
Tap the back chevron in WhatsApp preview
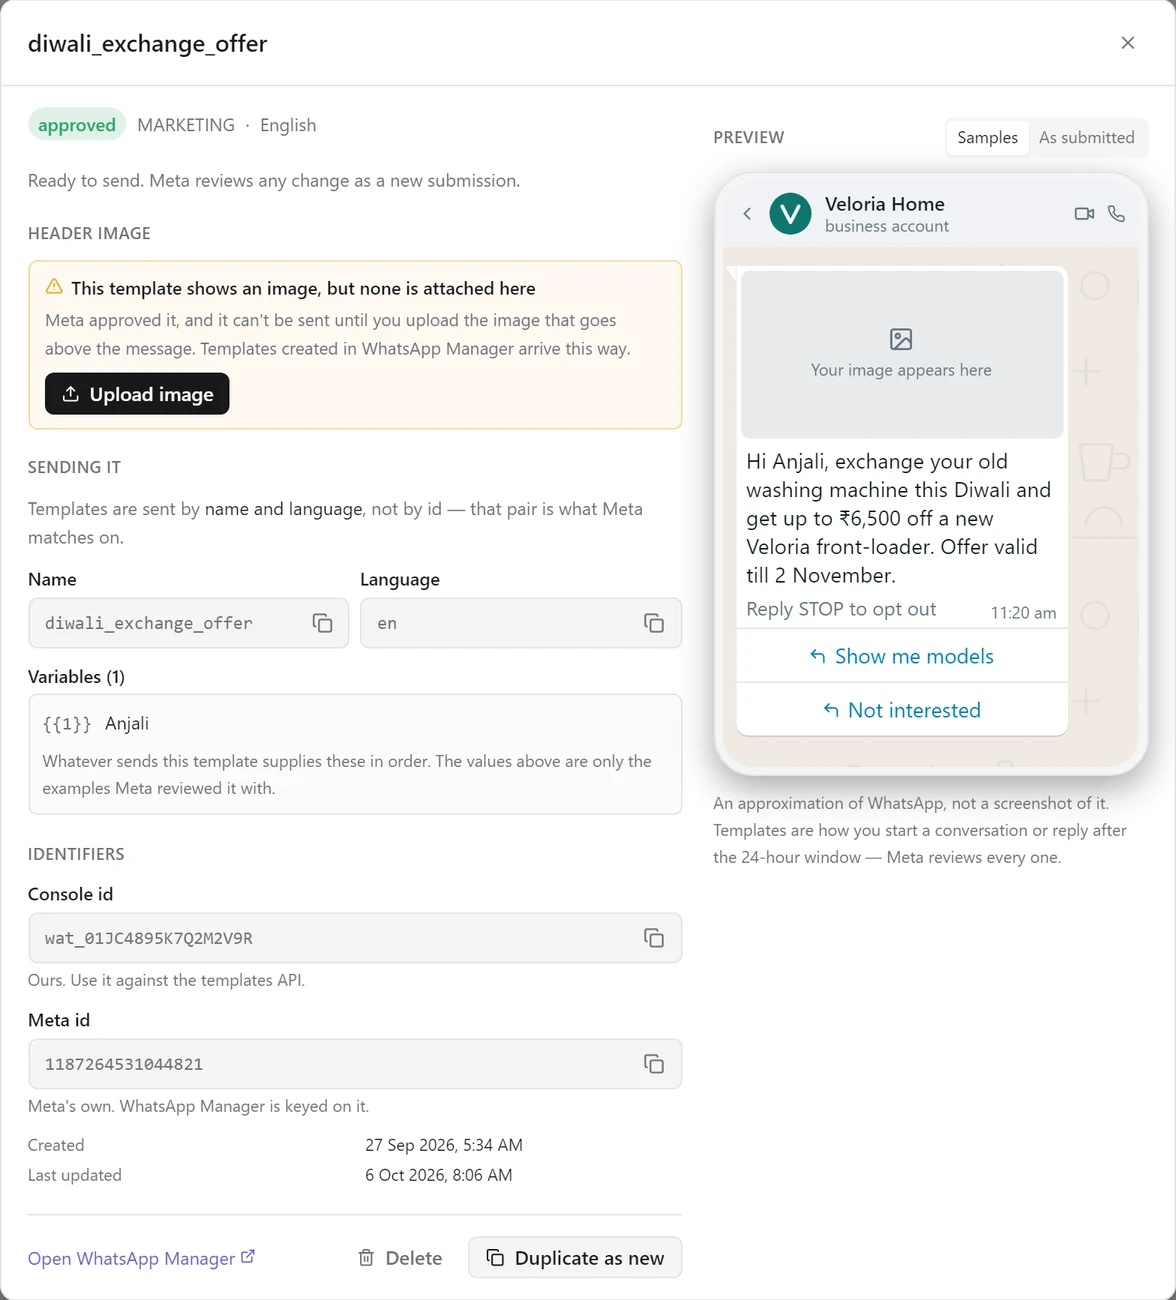[x=747, y=213]
